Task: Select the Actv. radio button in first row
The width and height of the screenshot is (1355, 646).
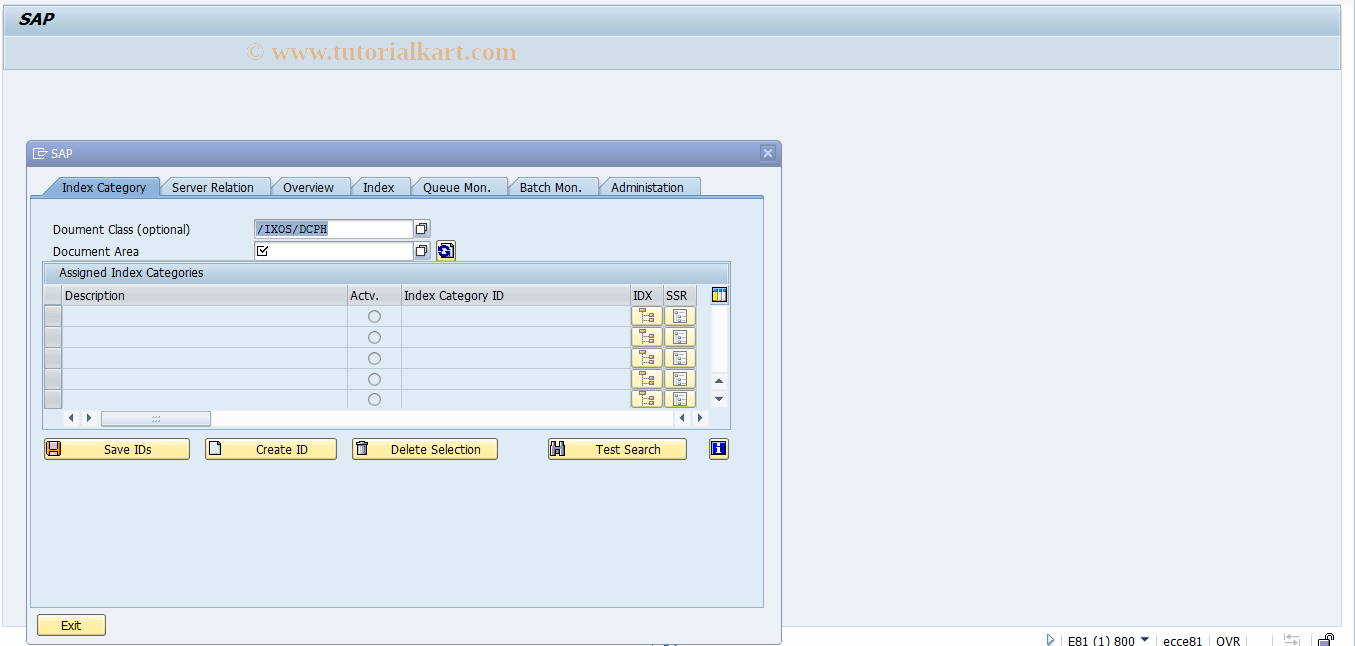Action: (x=374, y=315)
